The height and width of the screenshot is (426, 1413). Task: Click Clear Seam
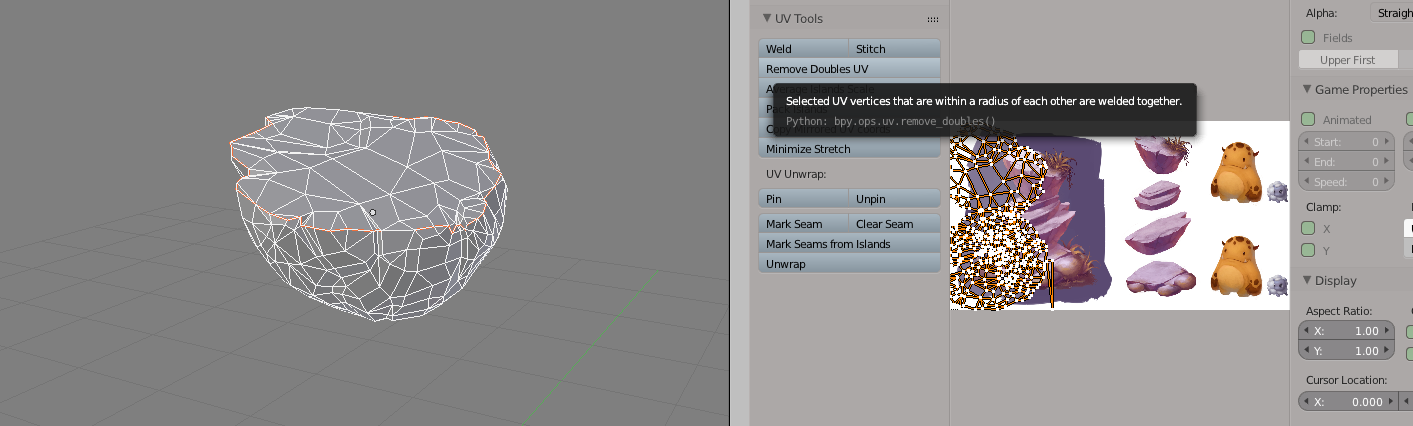(895, 224)
